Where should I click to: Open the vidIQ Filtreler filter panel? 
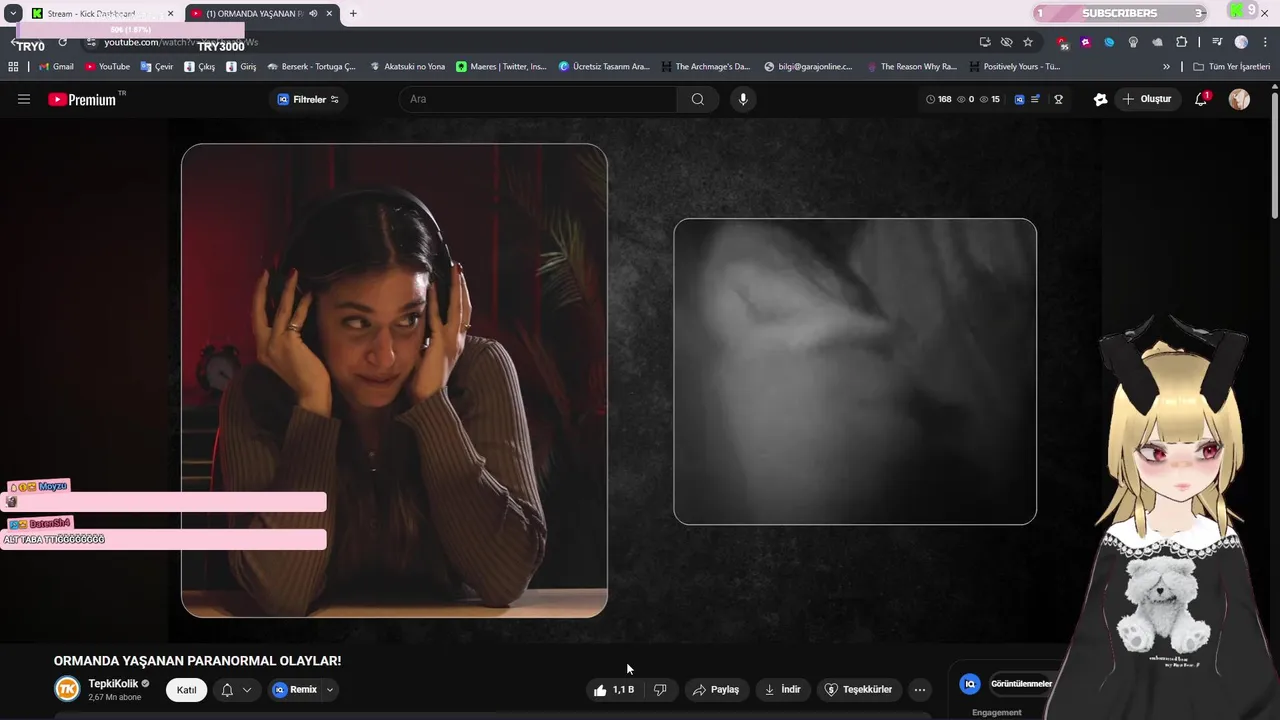308,99
